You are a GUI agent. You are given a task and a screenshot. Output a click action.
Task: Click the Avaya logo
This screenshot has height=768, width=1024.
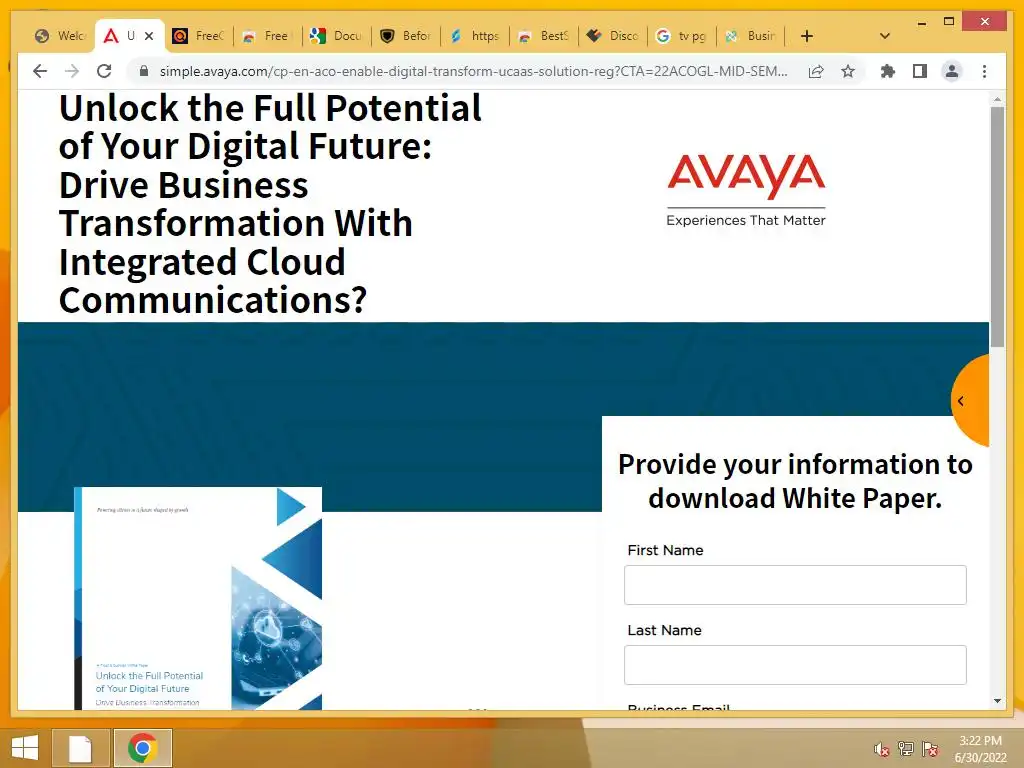[746, 176]
